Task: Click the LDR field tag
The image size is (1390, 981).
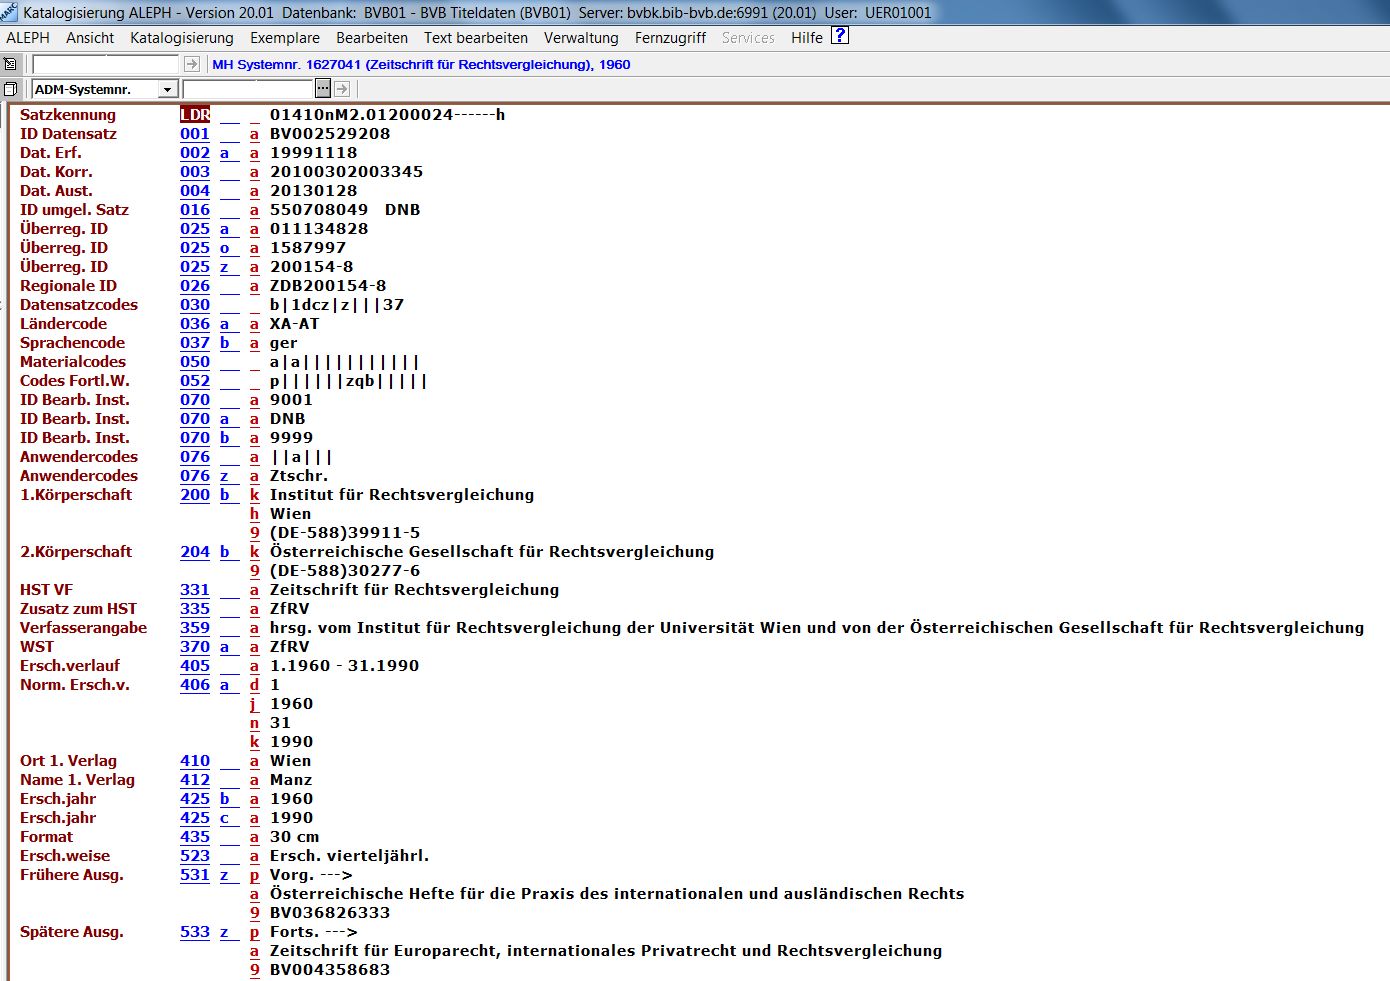Action: 195,115
